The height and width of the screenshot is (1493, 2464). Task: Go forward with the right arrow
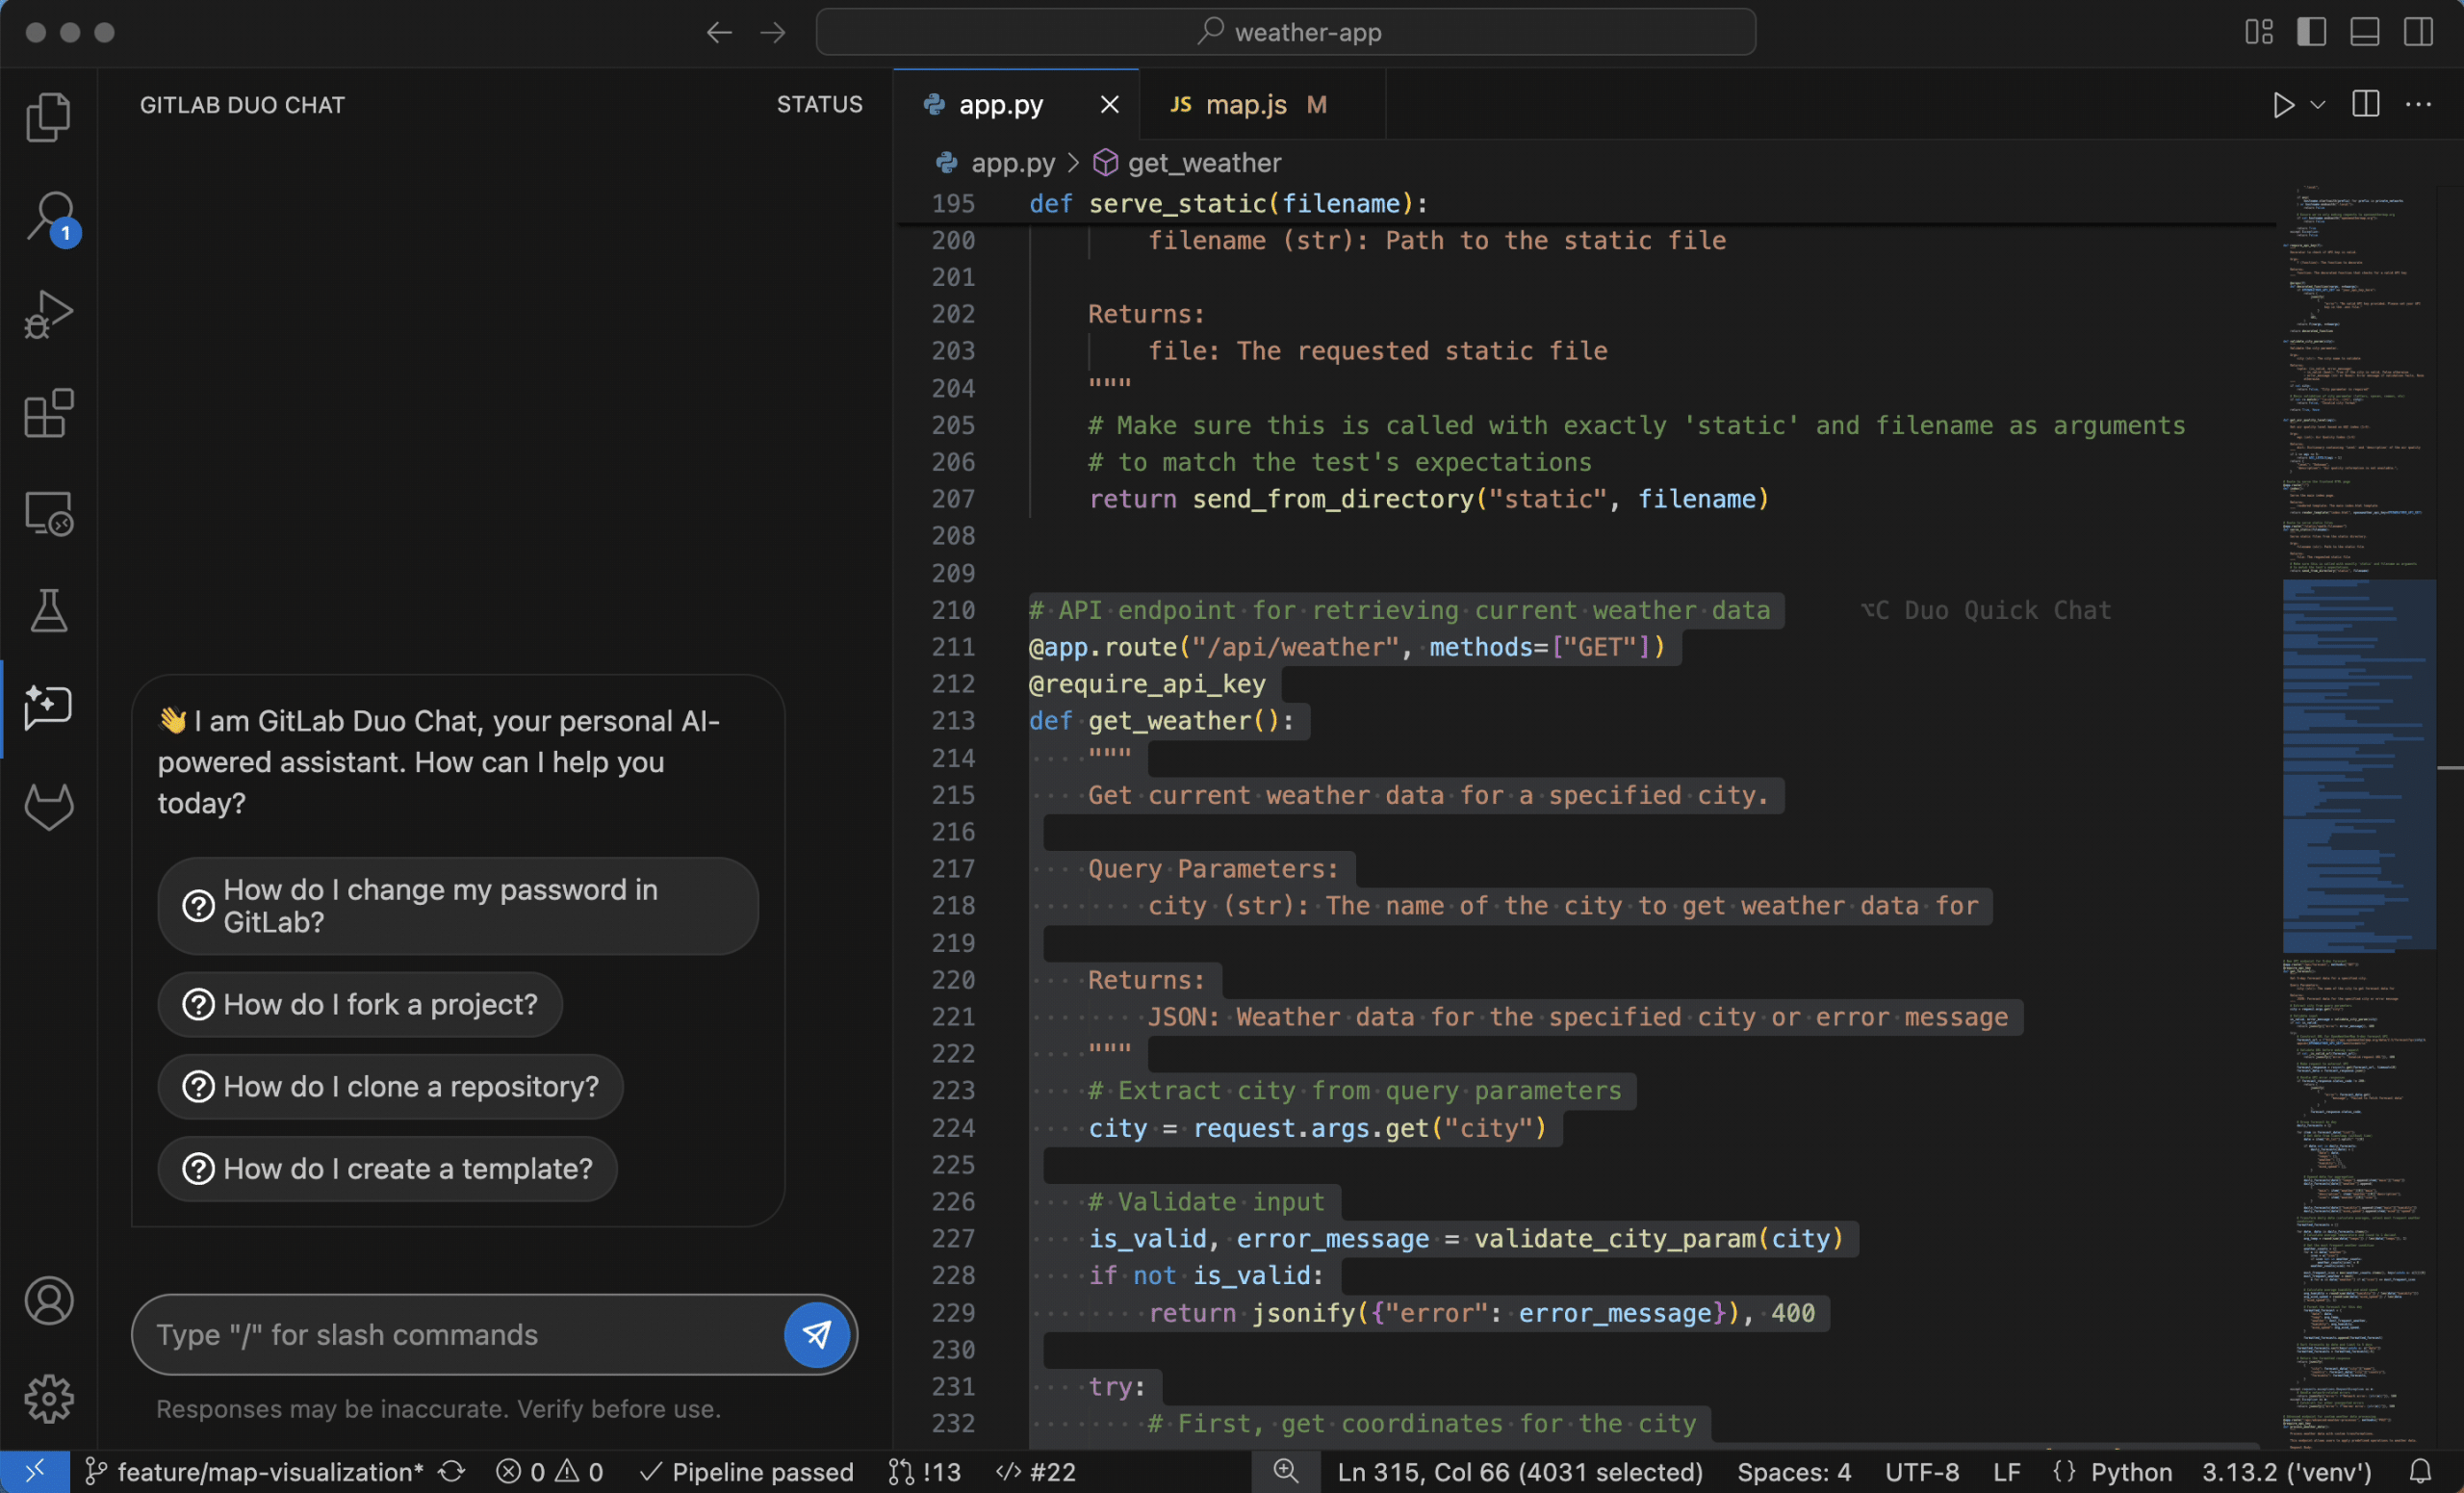[x=772, y=32]
